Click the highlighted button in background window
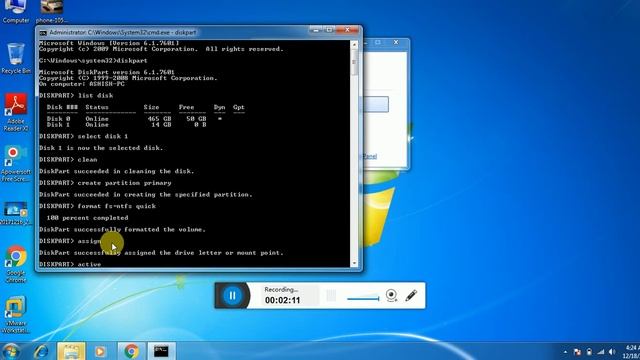Screen dimensions: 640x360 tap(375, 104)
